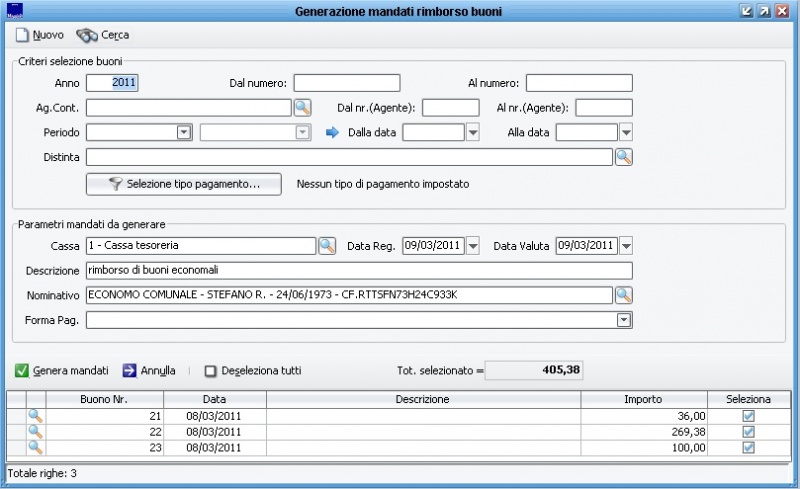The width and height of the screenshot is (800, 489).
Task: Click the Nominativo field with ECONOMO COMUNALE
Action: coord(349,295)
